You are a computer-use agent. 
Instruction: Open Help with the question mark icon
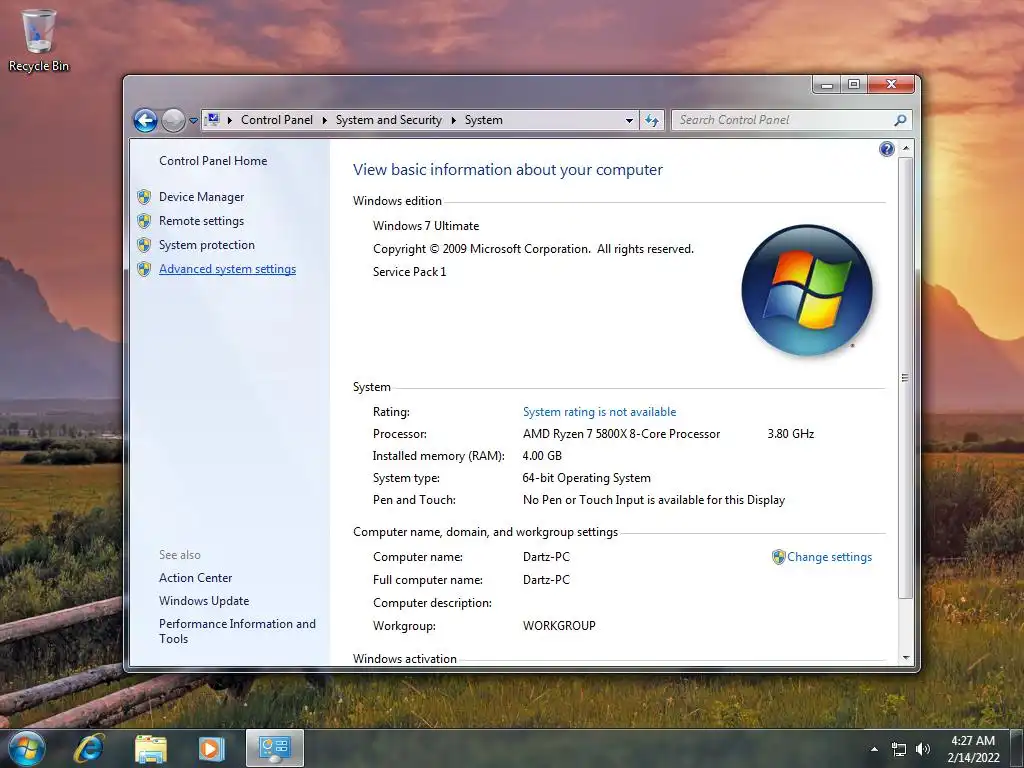(886, 150)
